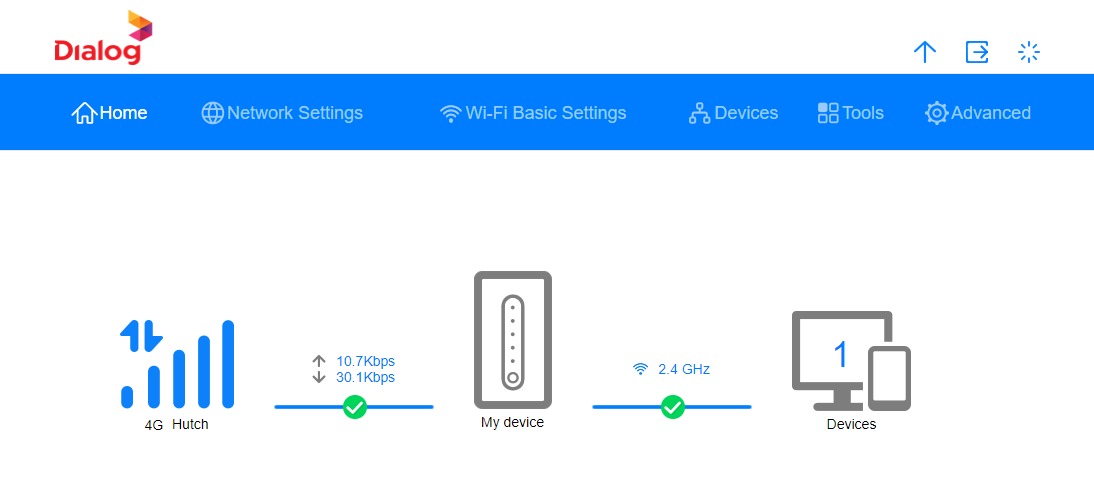Click the green checkmark on internet link
This screenshot has height=477, width=1094.
coord(355,407)
